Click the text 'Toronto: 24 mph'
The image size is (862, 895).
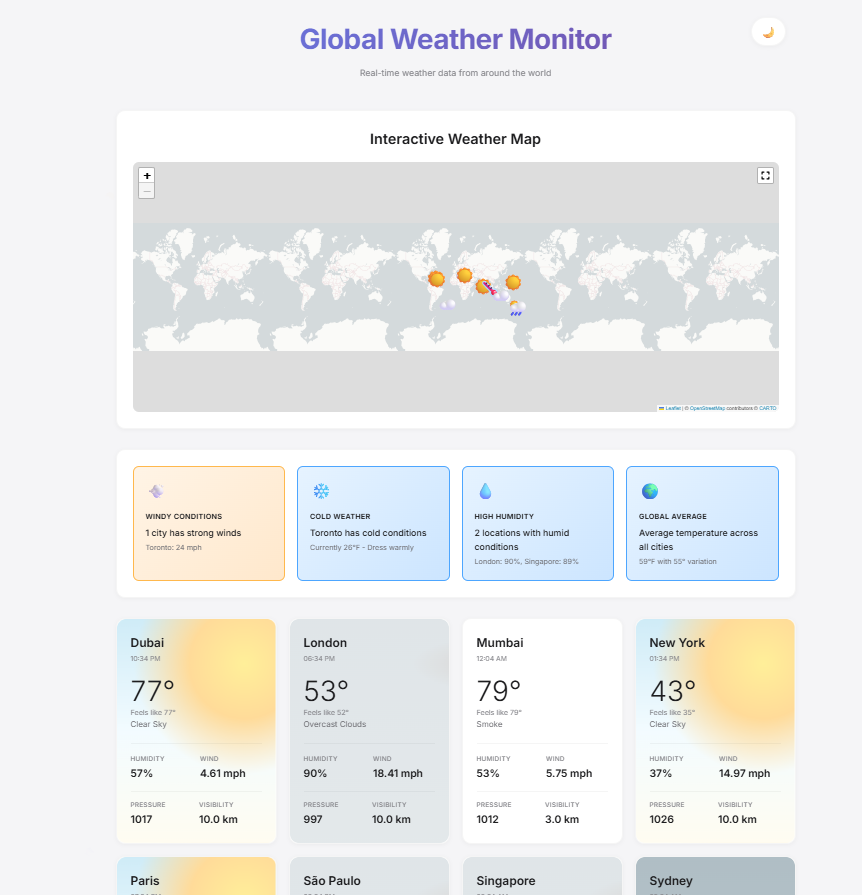174,547
